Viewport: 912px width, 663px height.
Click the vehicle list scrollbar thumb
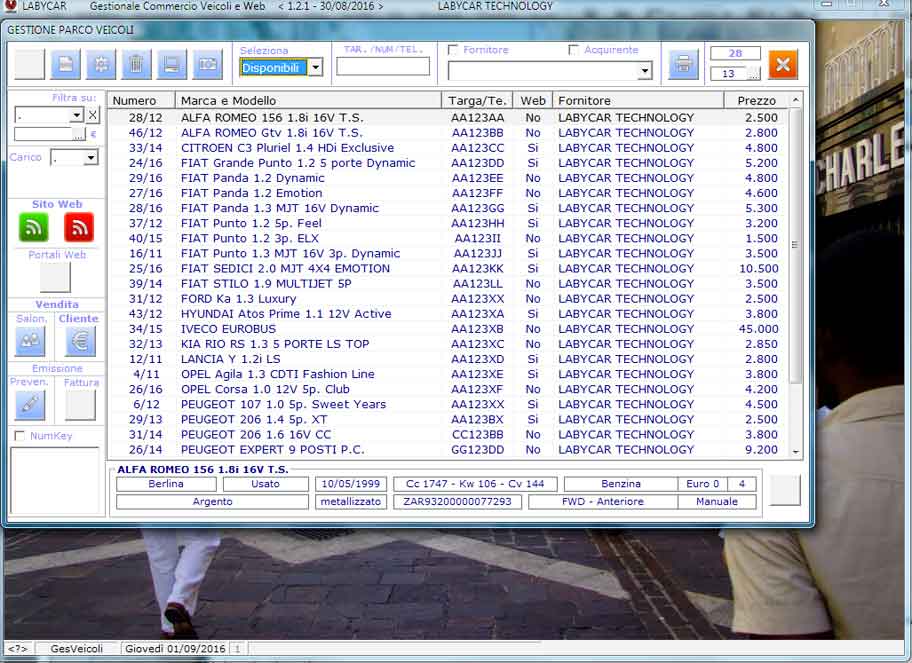coord(795,245)
